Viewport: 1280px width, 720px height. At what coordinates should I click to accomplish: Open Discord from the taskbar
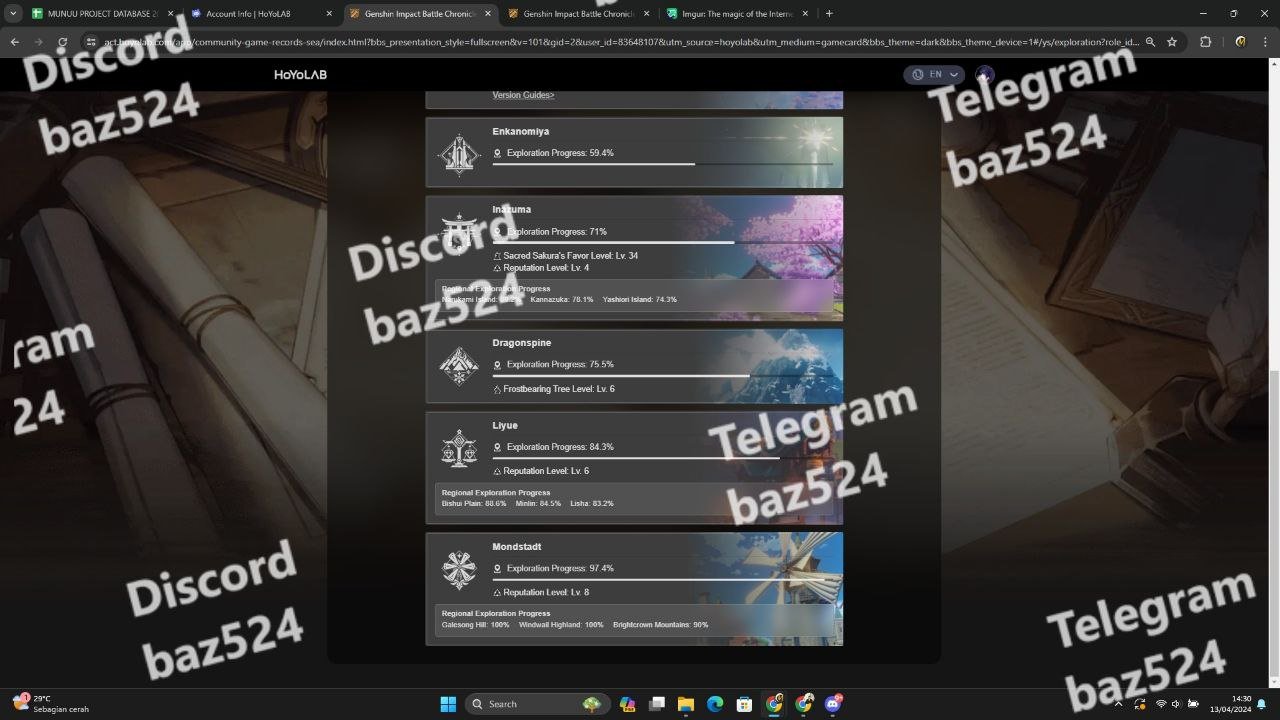tap(833, 704)
